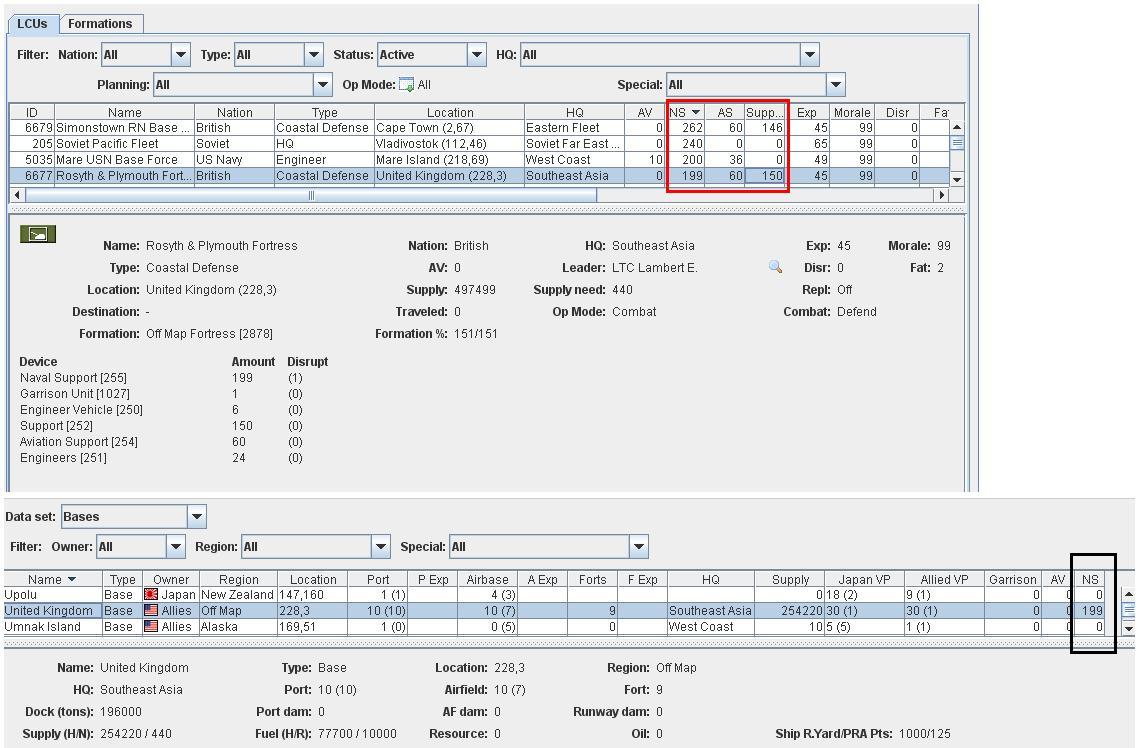This screenshot has height=748, width=1139.
Task: Sort the bases table by Supply column header
Action: coord(790,580)
